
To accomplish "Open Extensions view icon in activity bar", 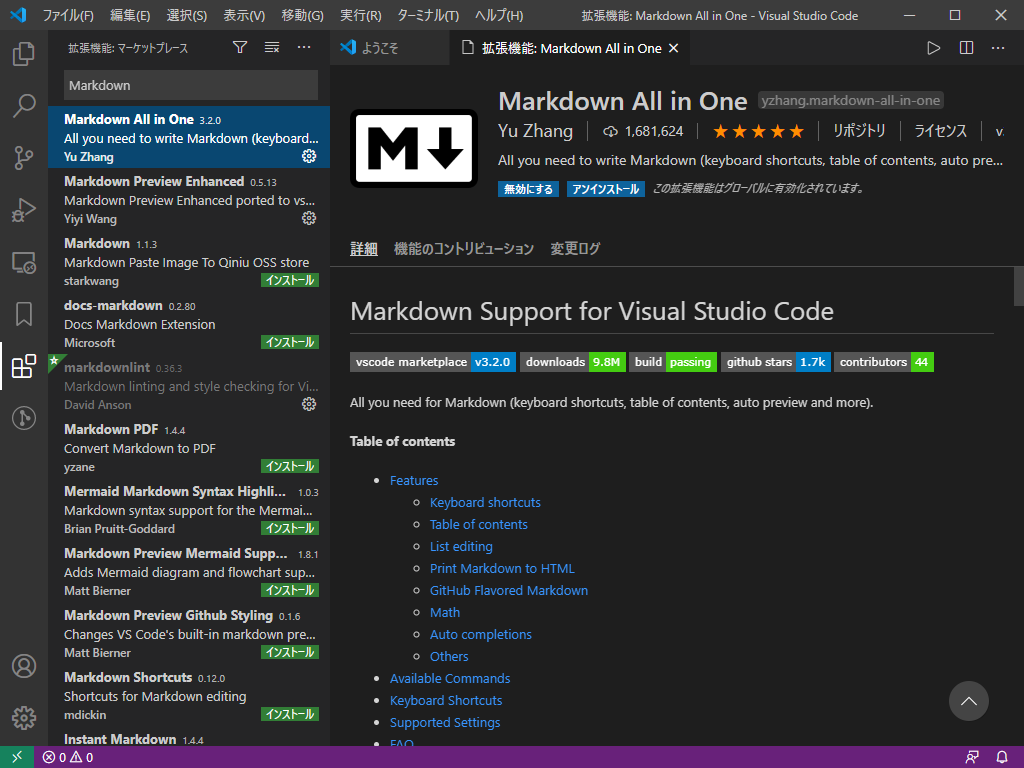I will click(x=24, y=366).
